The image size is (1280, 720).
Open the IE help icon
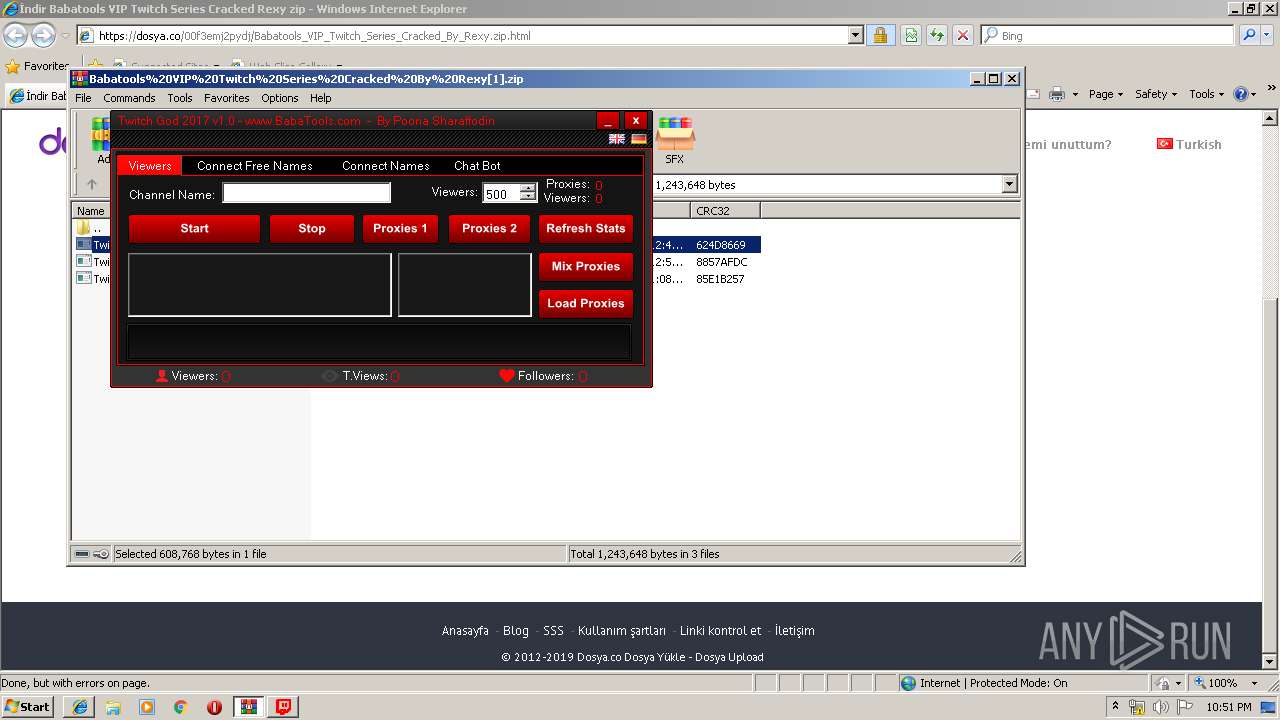(1240, 94)
